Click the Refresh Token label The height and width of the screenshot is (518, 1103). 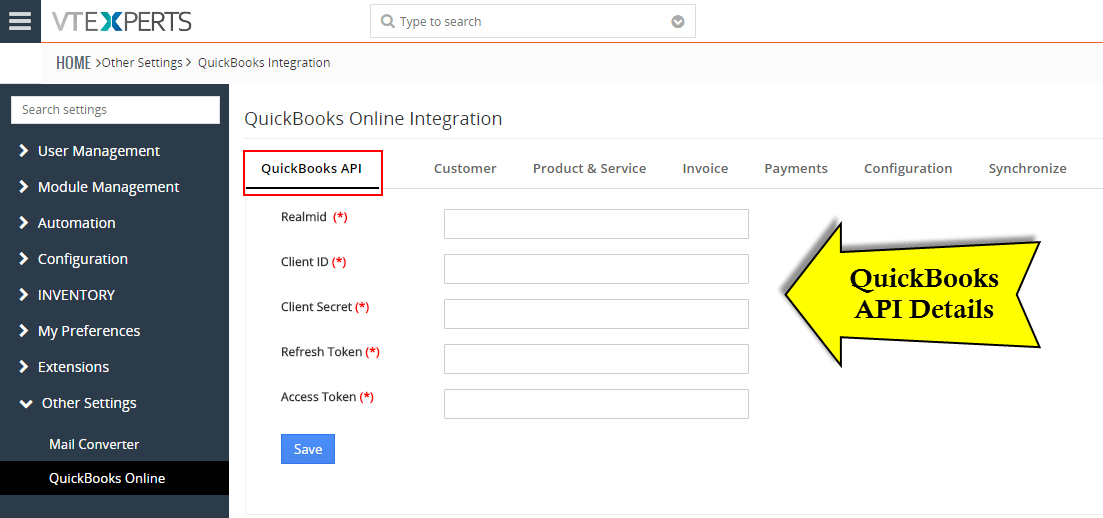pyautogui.click(x=321, y=352)
